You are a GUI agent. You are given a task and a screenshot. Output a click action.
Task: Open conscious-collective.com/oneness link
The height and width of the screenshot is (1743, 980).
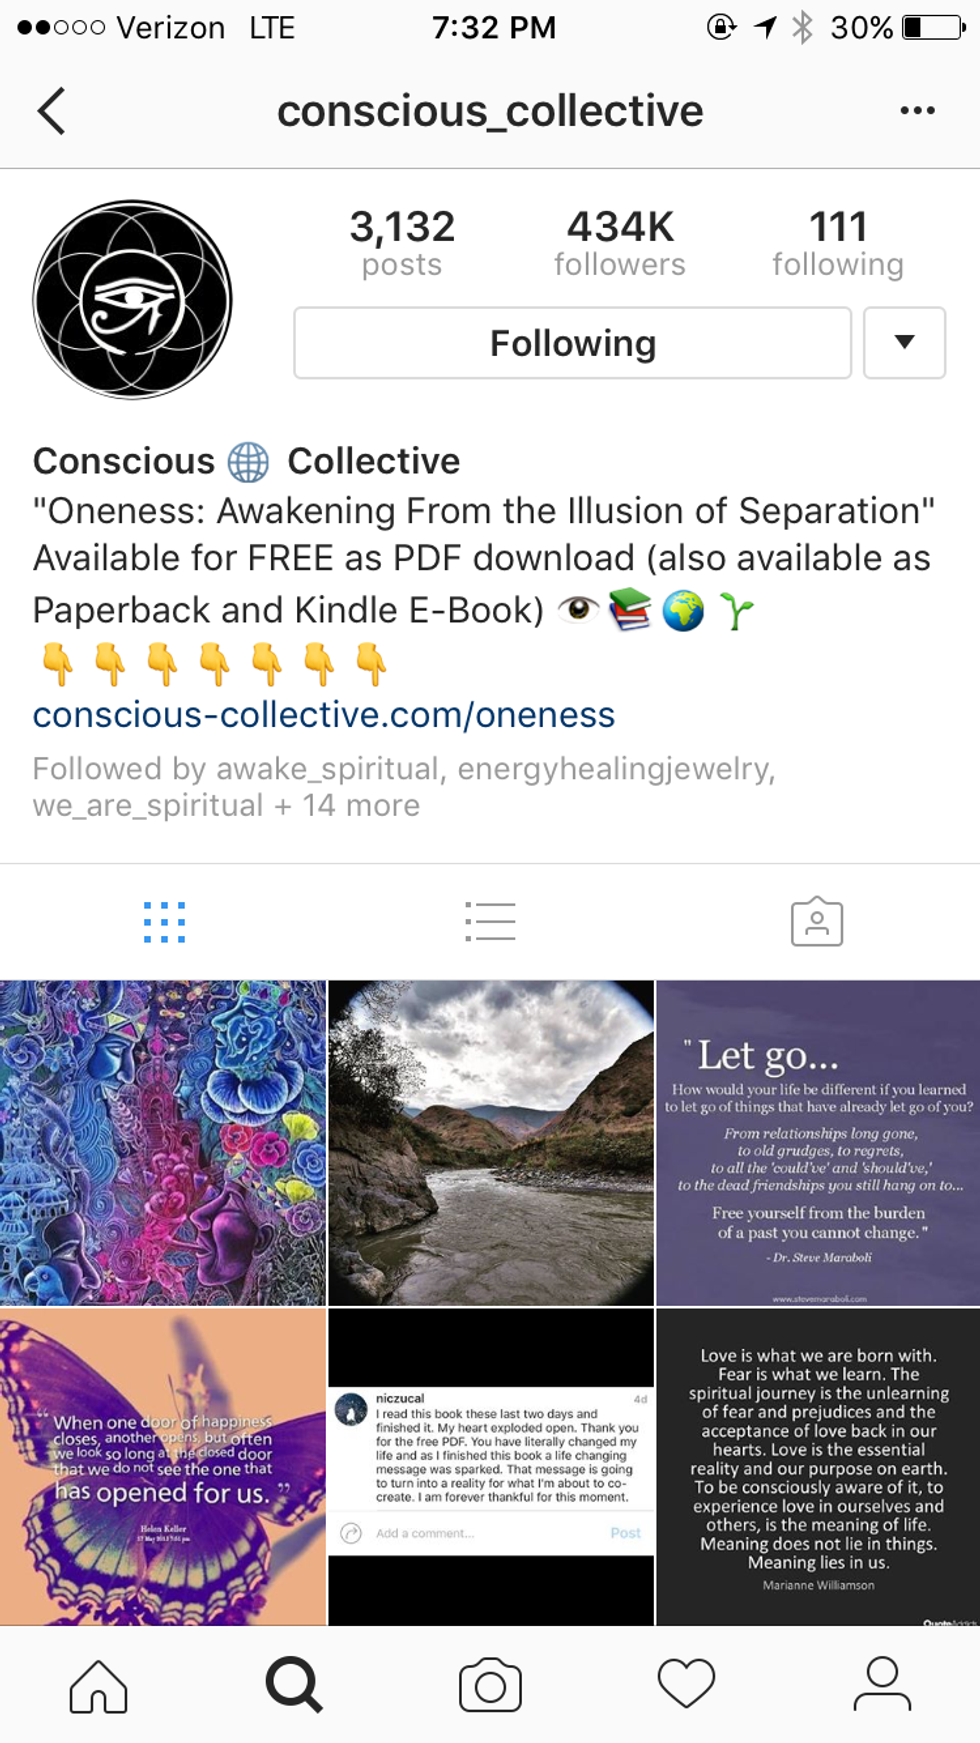click(324, 715)
